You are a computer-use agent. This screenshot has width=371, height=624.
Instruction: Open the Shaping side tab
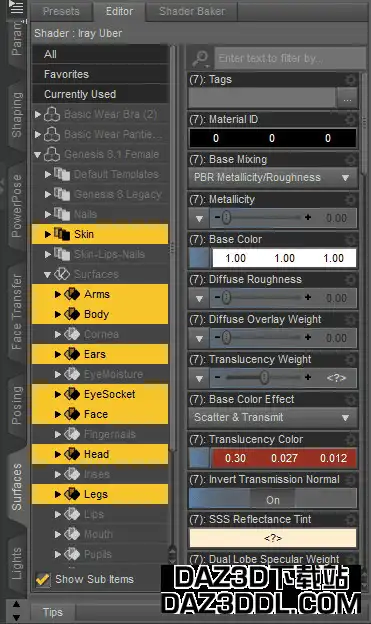[x=17, y=115]
